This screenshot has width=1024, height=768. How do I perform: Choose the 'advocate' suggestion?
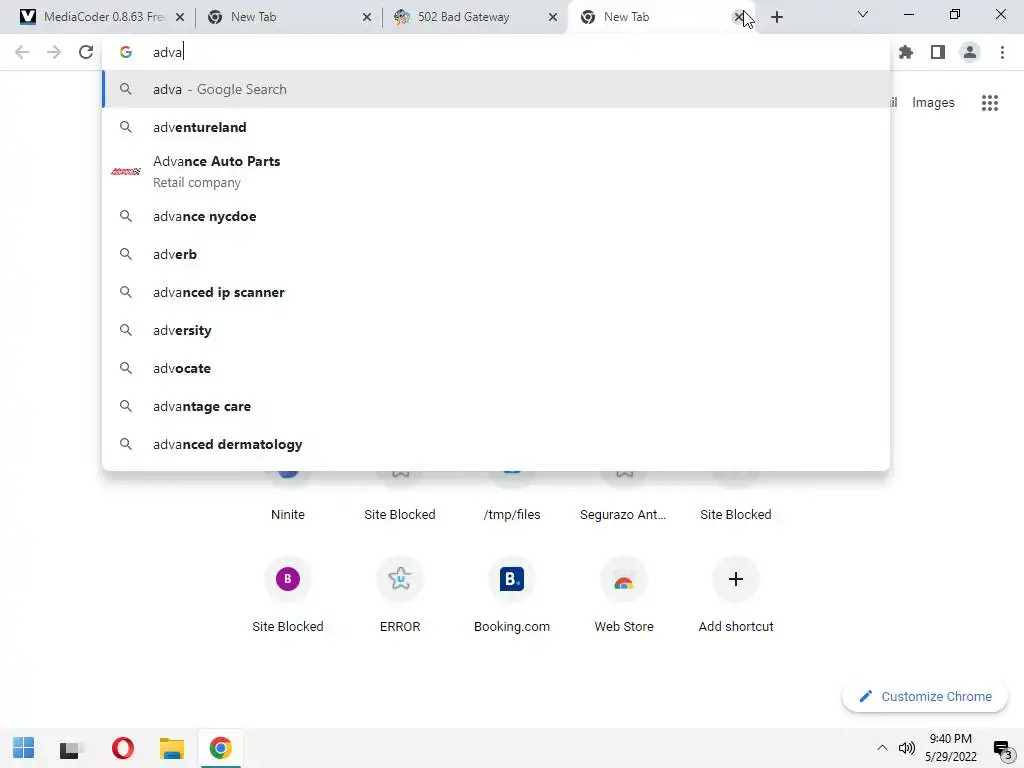[496, 368]
